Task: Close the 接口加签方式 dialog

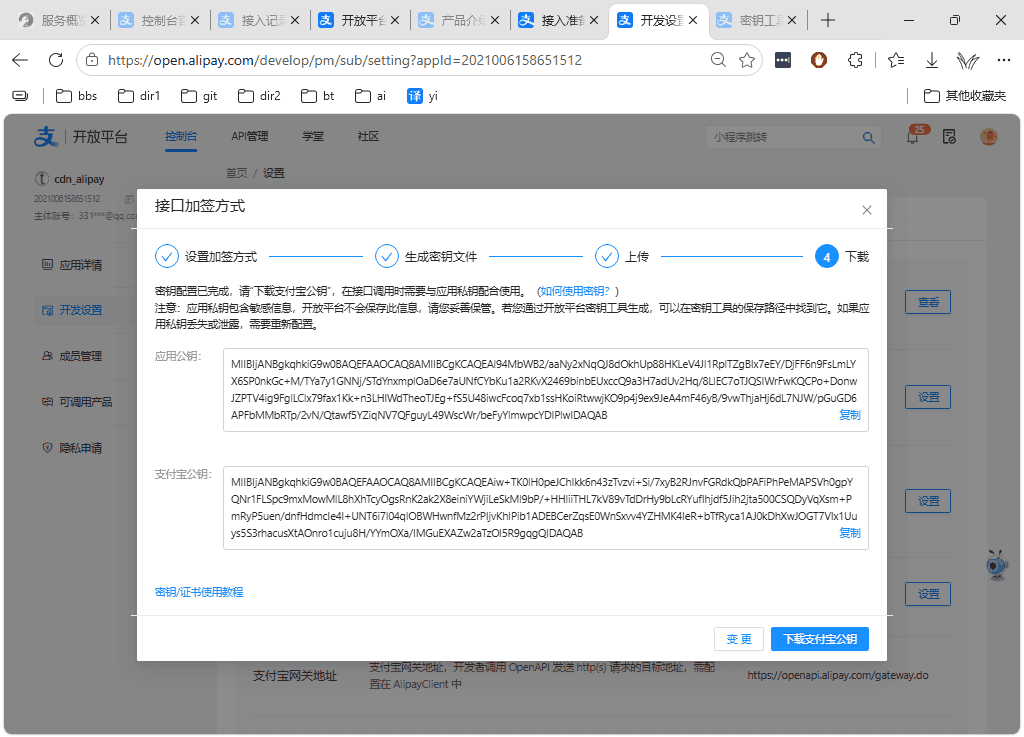Action: [x=867, y=210]
